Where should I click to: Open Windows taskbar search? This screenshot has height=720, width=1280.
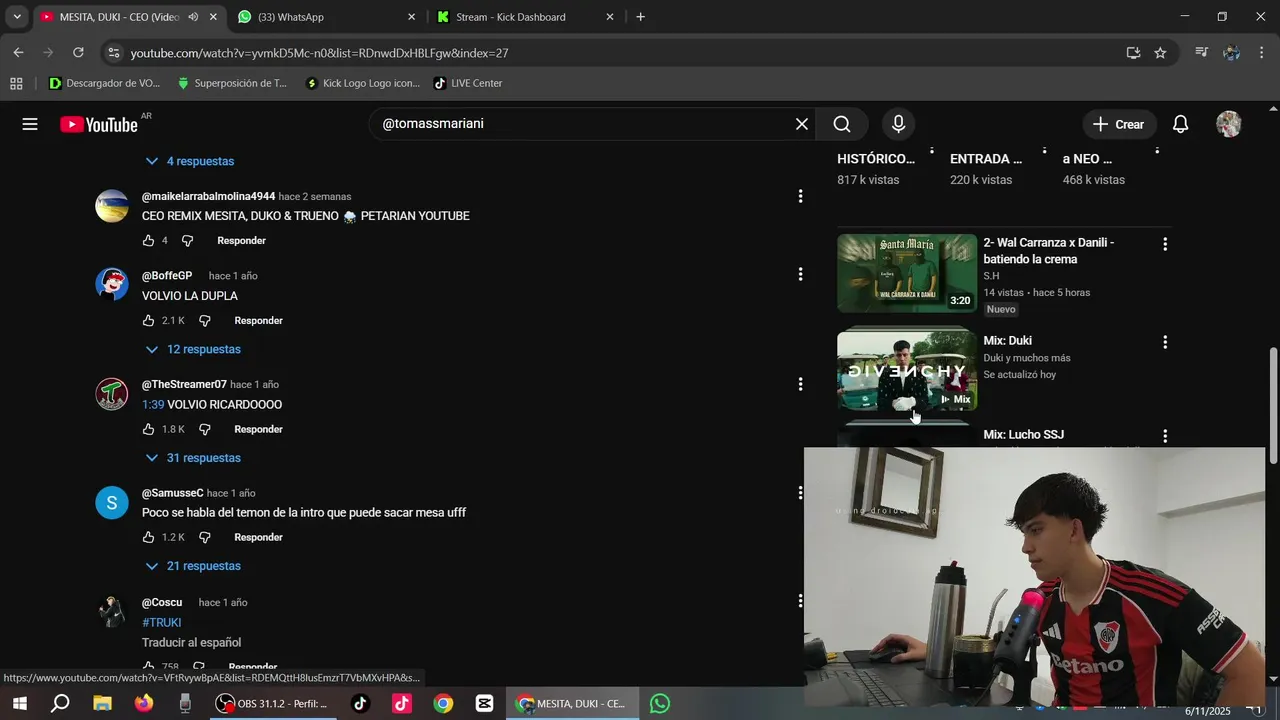[x=60, y=703]
